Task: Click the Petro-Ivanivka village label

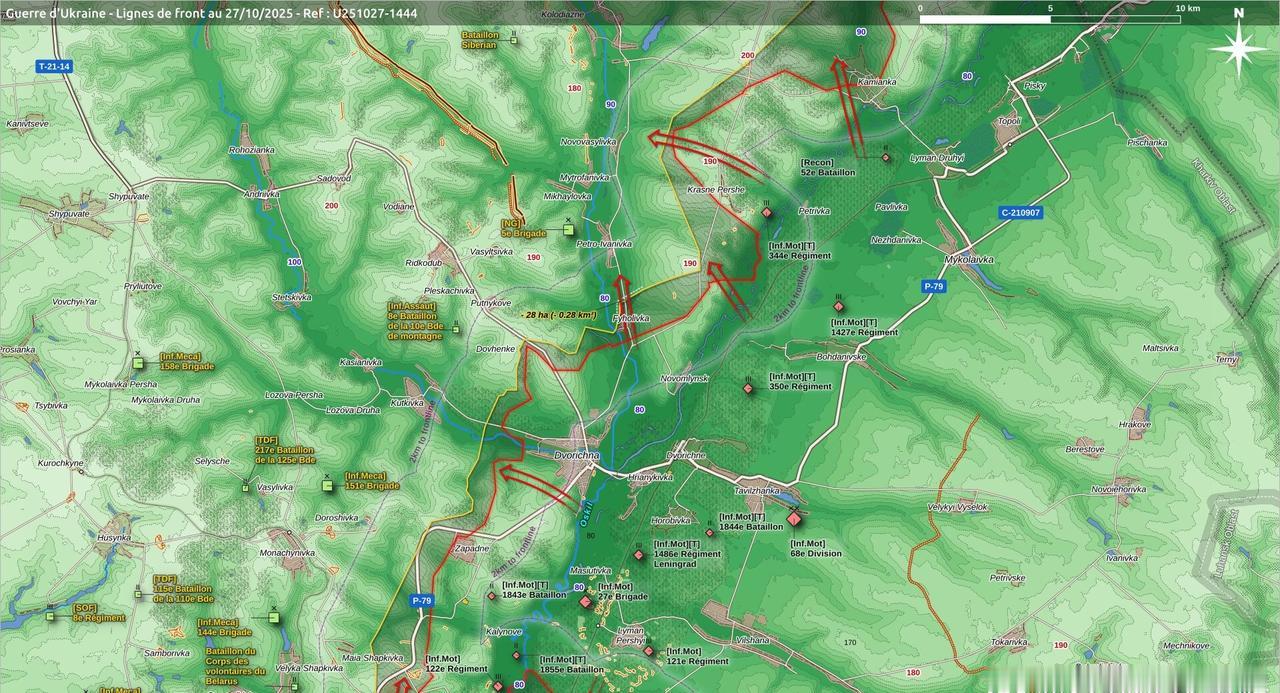Action: point(604,243)
